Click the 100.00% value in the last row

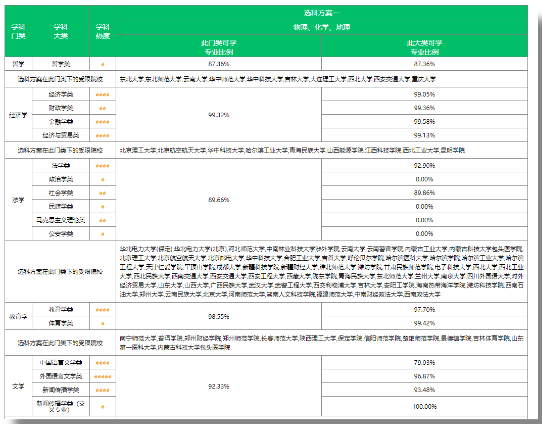coord(424,407)
